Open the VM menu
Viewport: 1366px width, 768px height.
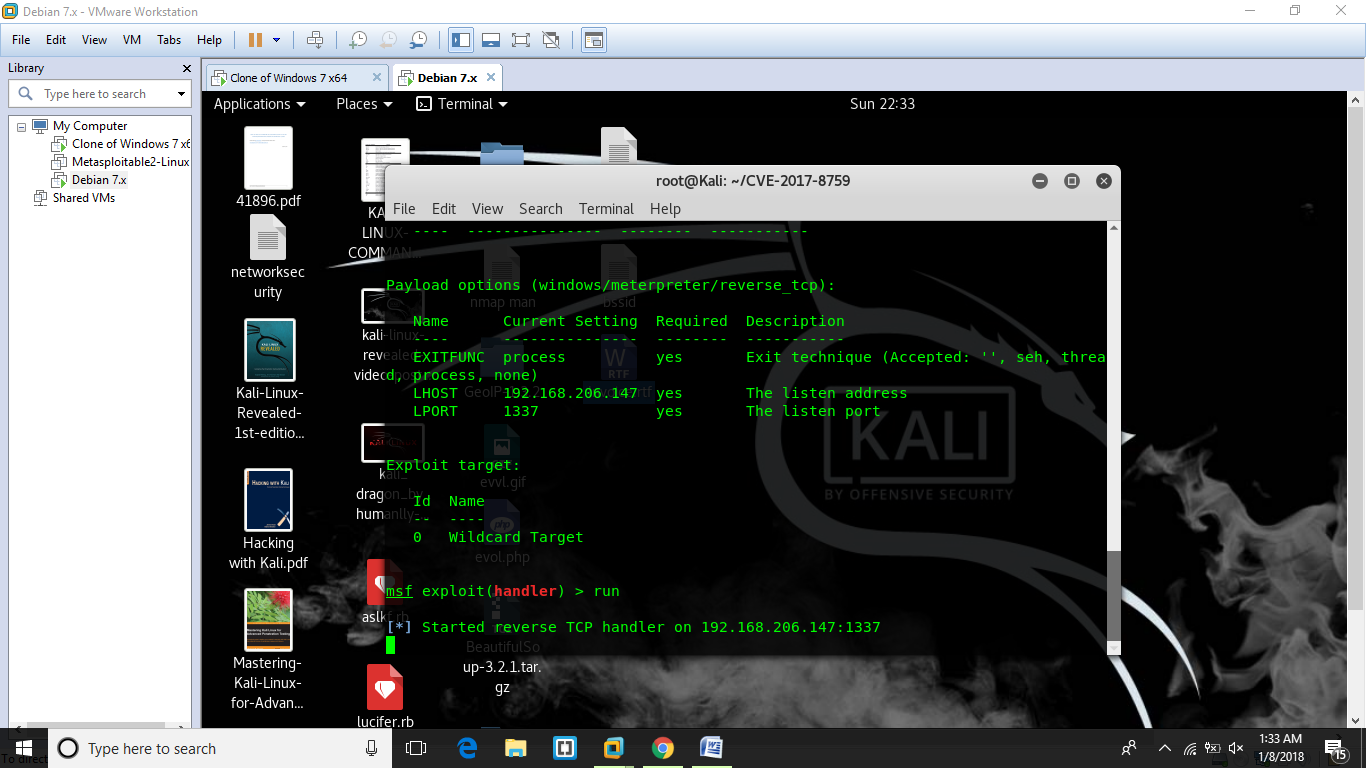[132, 40]
